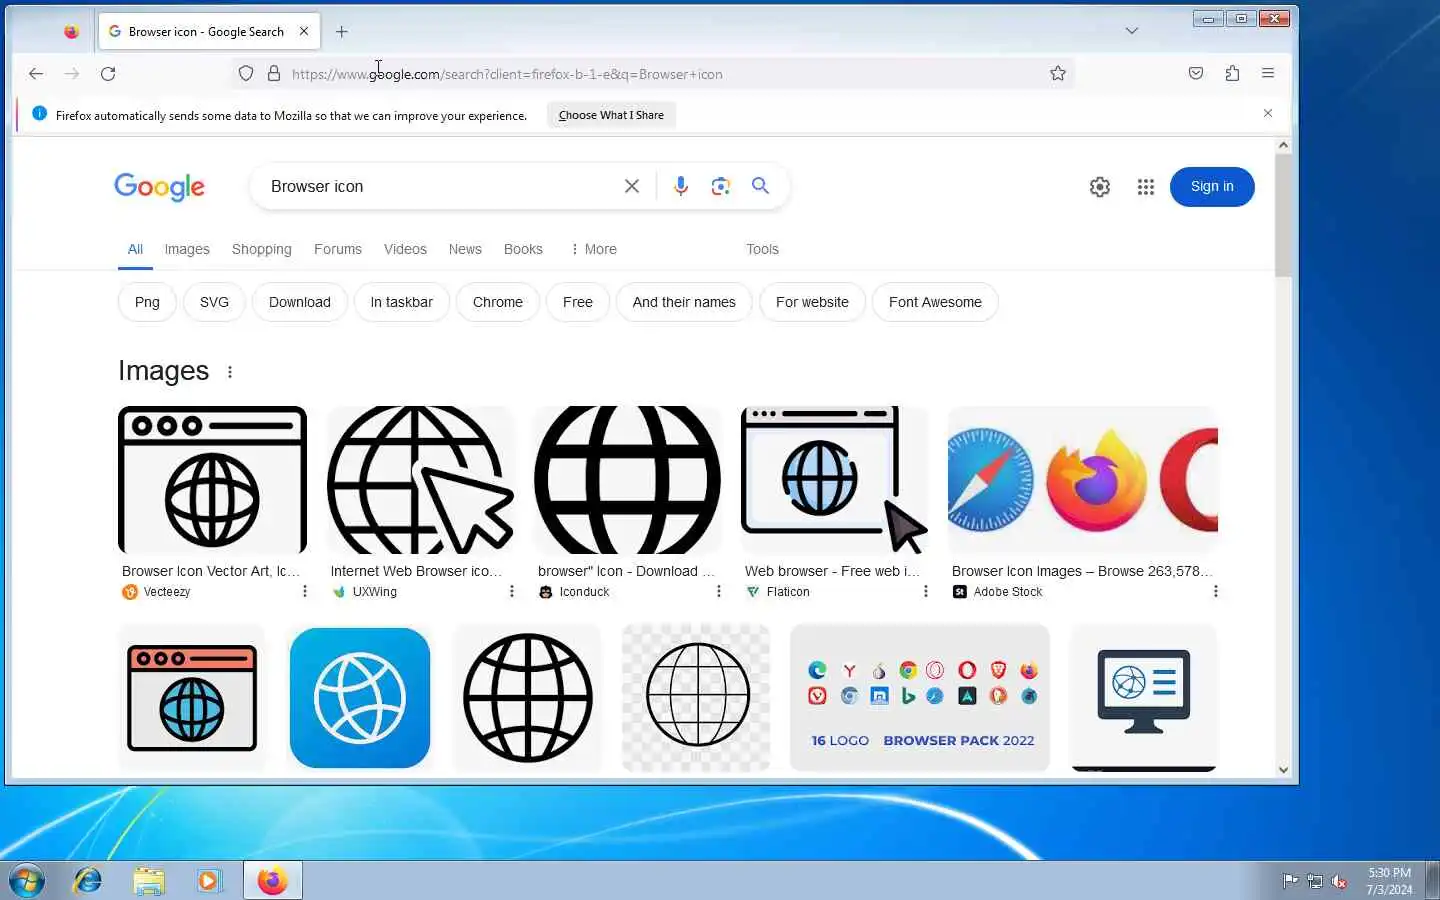
Task: Open Windows Media Player taskbar icon
Action: click(208, 881)
